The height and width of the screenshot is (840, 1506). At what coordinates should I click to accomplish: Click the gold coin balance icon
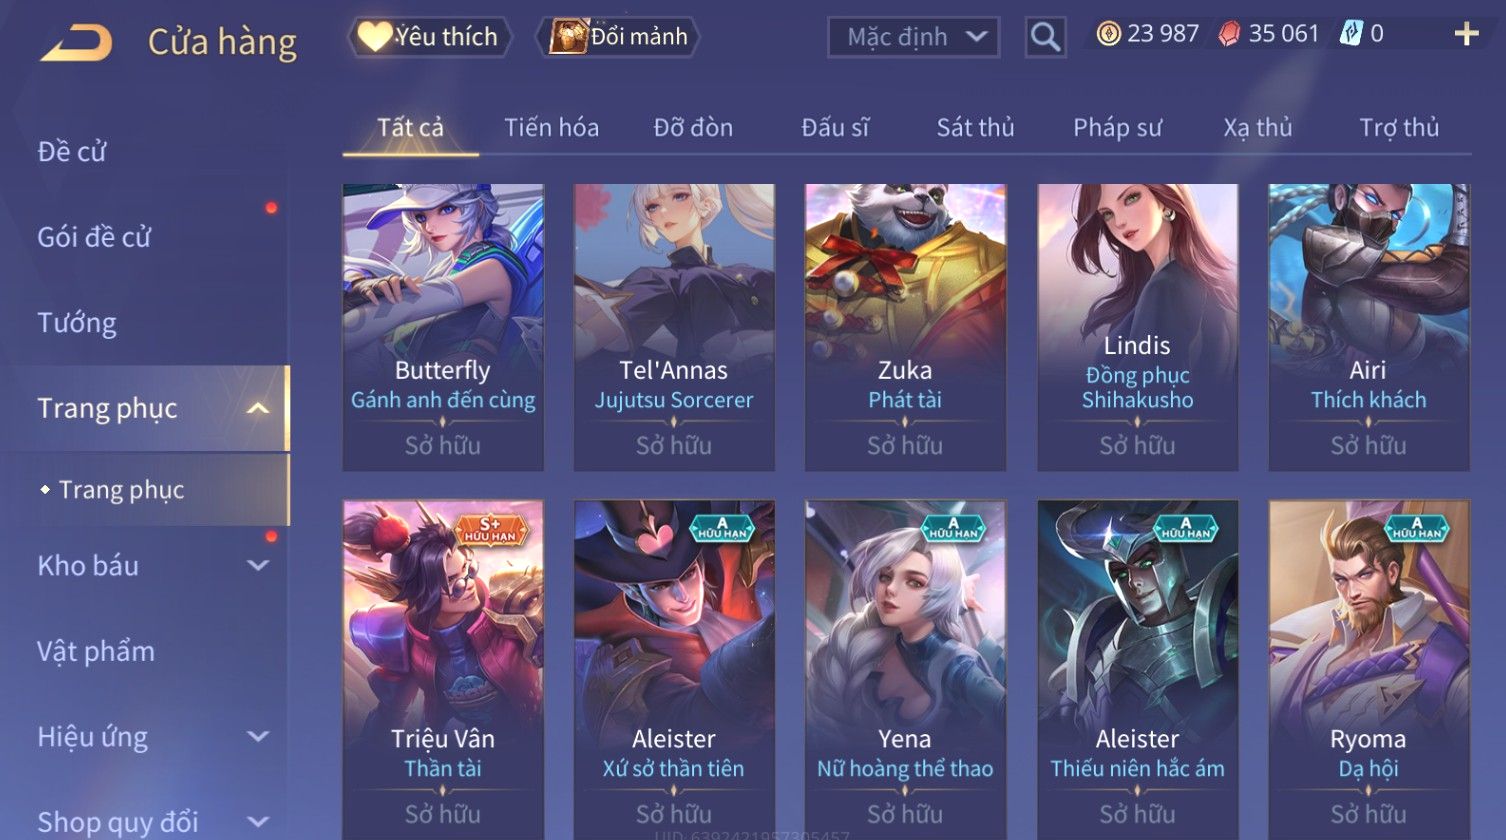click(1108, 34)
